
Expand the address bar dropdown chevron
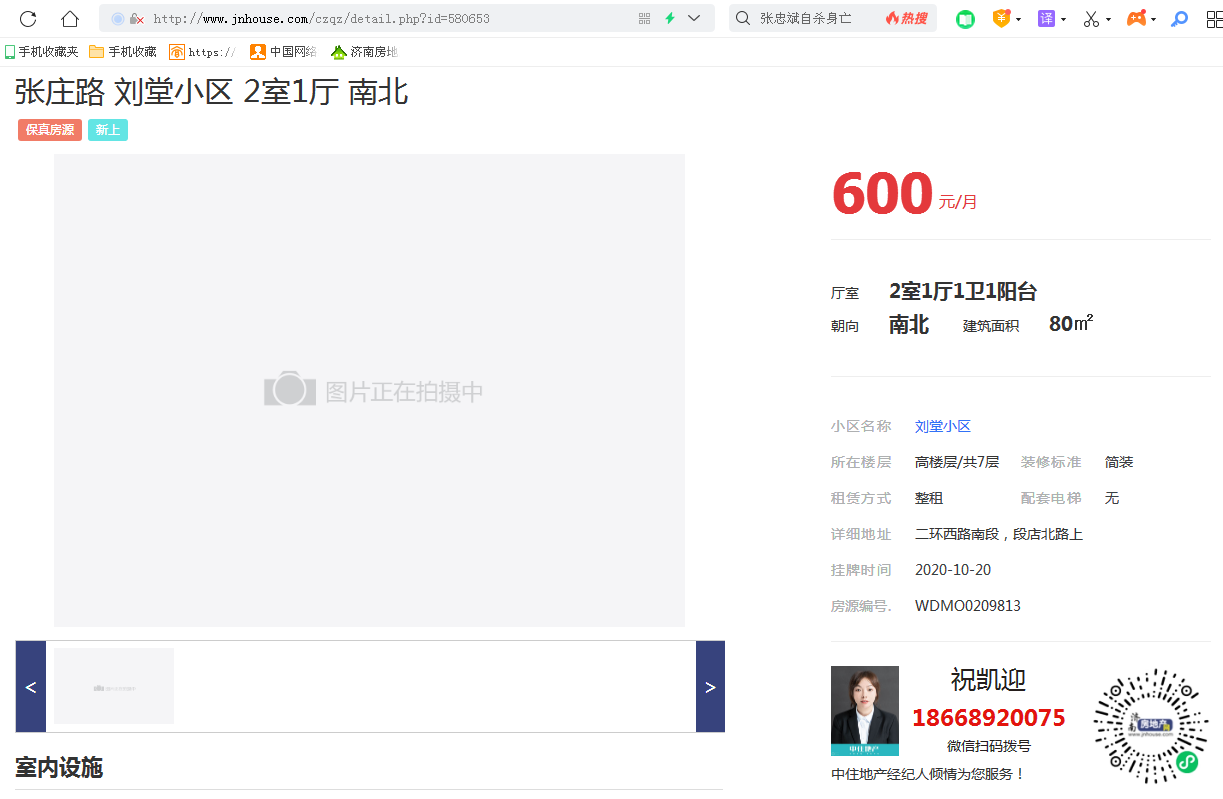point(694,19)
